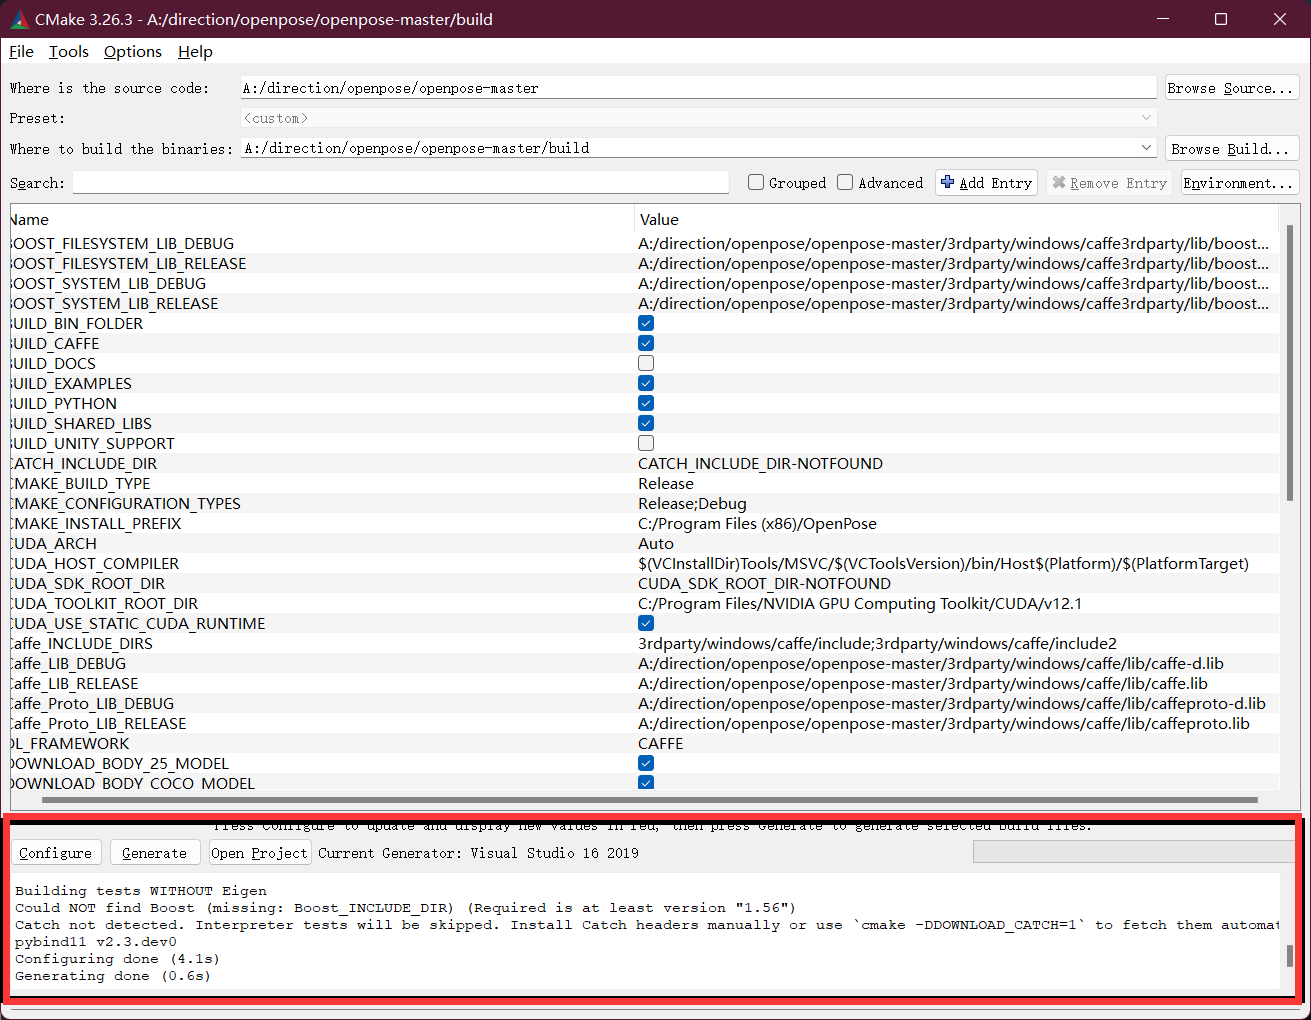Select the CUDA_SDK_ROOT_DIR-NOTFOUND value
The height and width of the screenshot is (1020, 1311).
[764, 583]
